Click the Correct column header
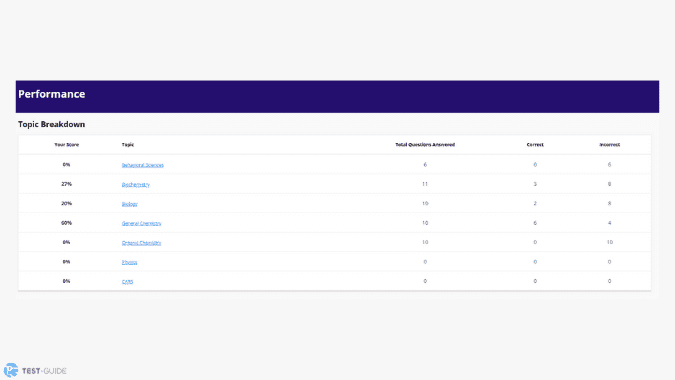This screenshot has height=380, width=675. [535, 145]
